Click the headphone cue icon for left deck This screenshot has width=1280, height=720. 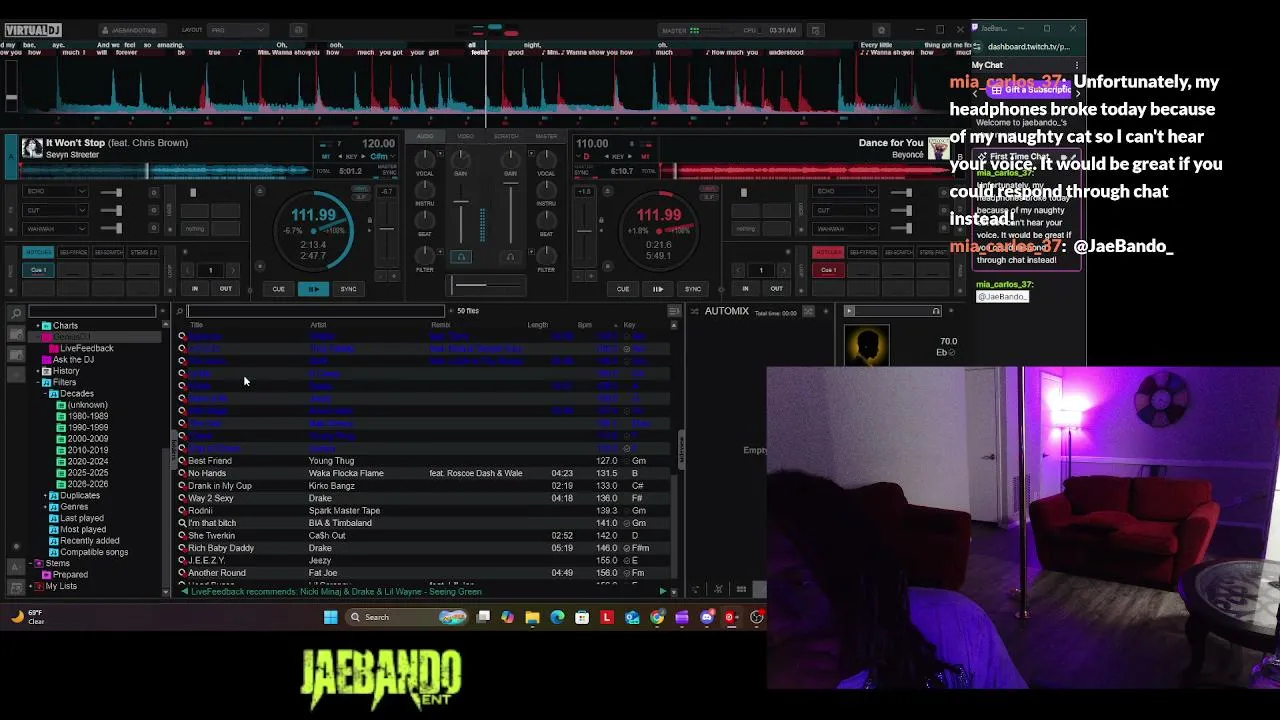pos(461,257)
